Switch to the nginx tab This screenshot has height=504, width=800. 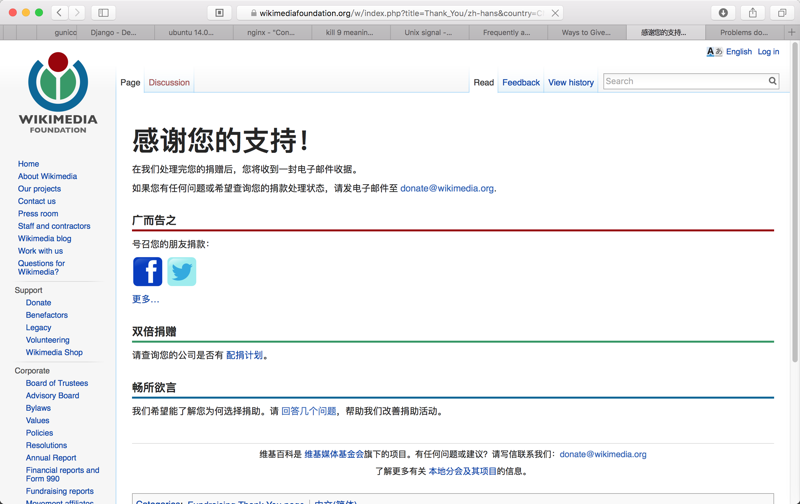pos(271,32)
